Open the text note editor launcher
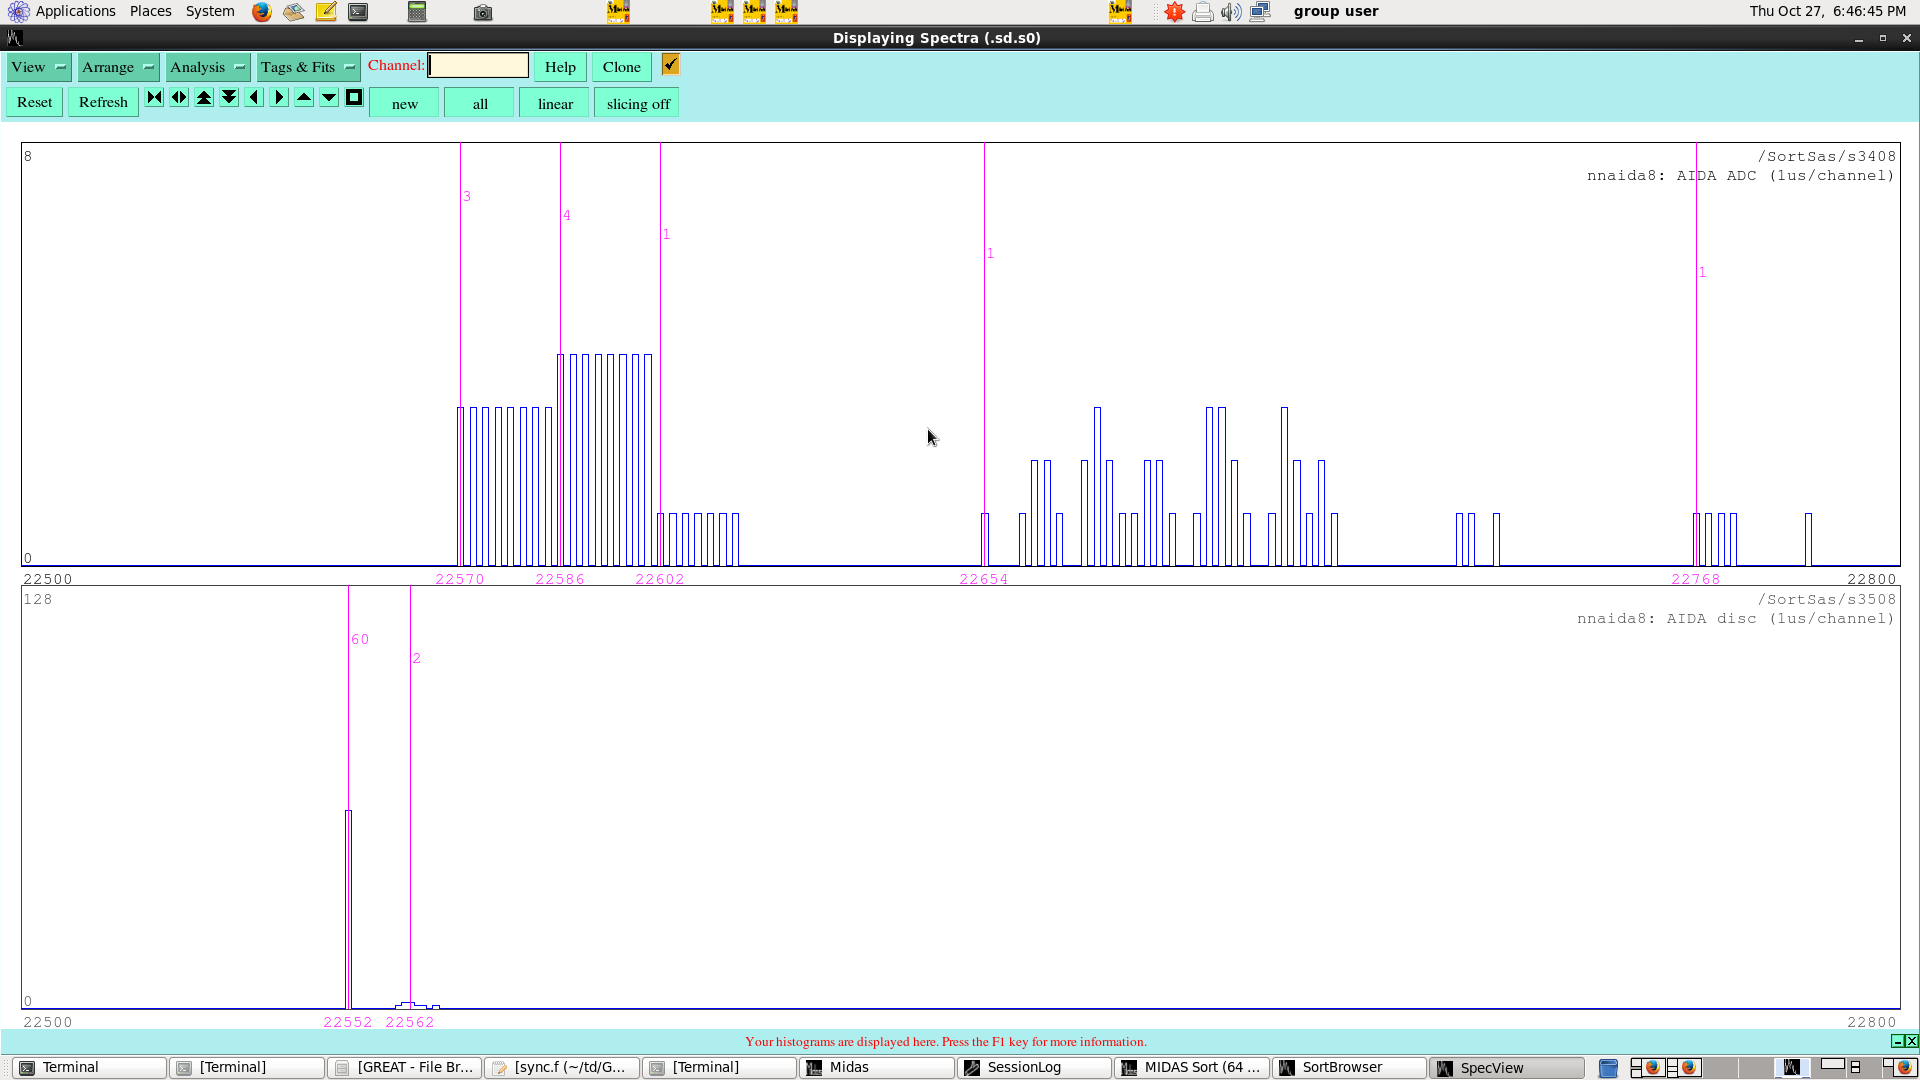Screen dimensions: 1920x1080 pyautogui.click(x=326, y=12)
